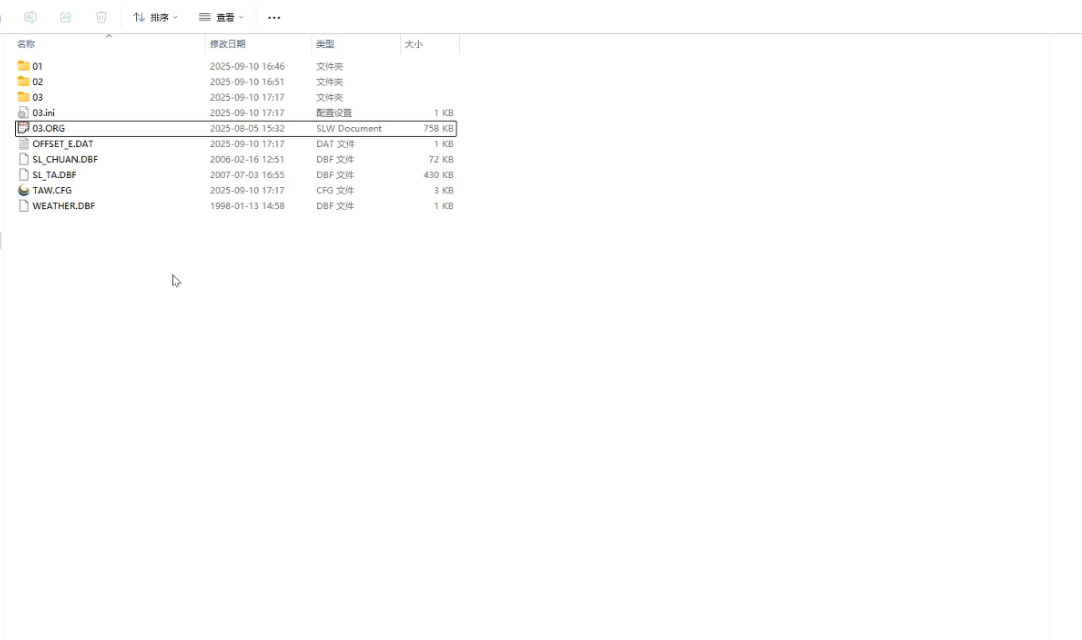Select the SL_CHUAN.DBF file
Image resolution: width=1082 pixels, height=640 pixels.
click(65, 159)
